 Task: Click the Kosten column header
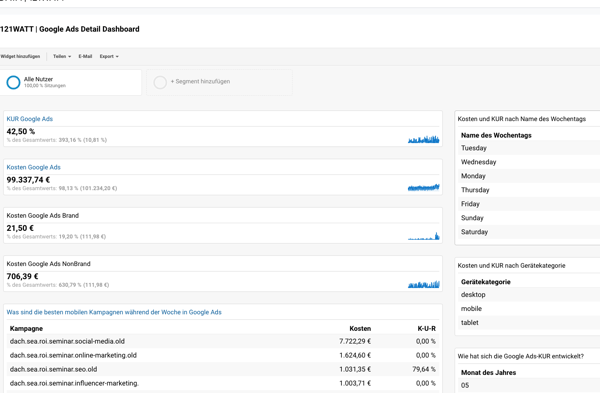coord(360,328)
